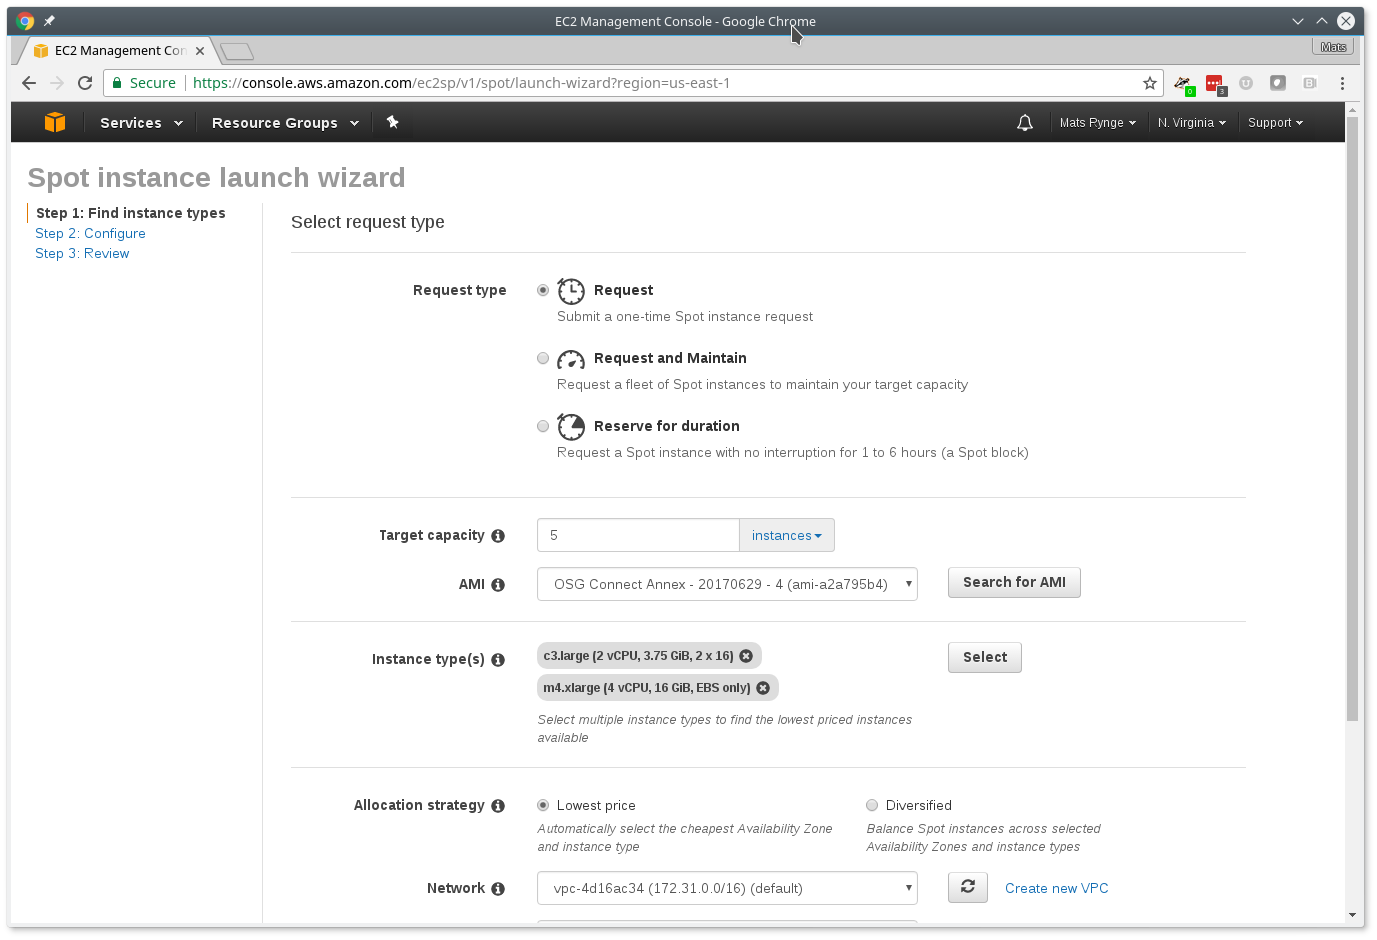Click the extension icon with green badge
Viewport: 1377px width, 940px height.
(x=1184, y=84)
